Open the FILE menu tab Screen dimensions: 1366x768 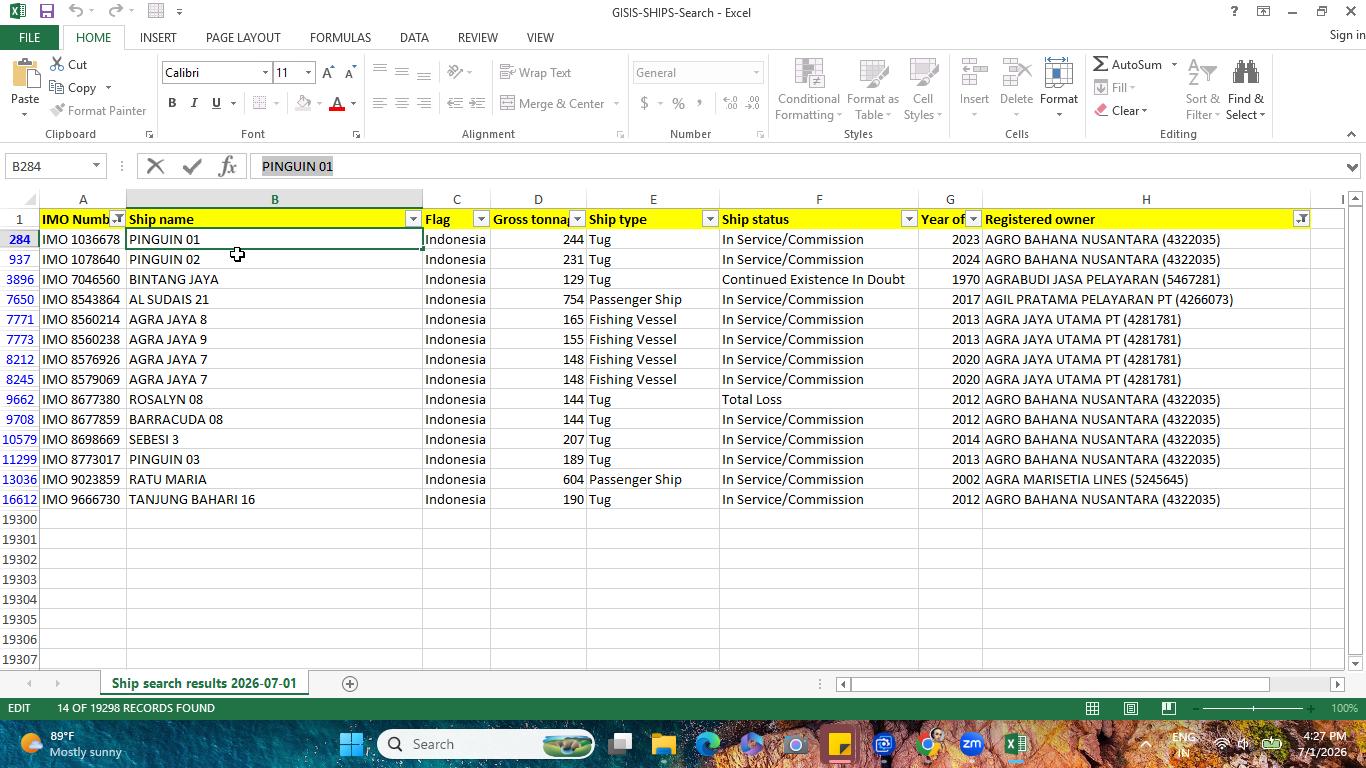click(29, 38)
